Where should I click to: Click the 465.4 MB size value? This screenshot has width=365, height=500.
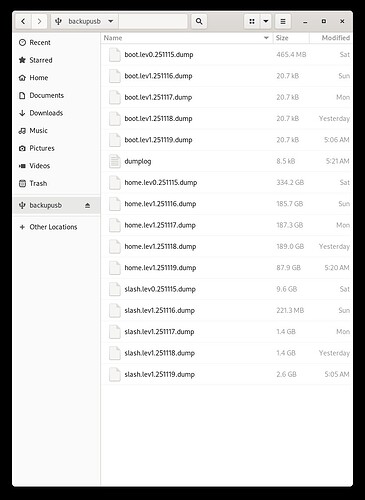[291, 55]
